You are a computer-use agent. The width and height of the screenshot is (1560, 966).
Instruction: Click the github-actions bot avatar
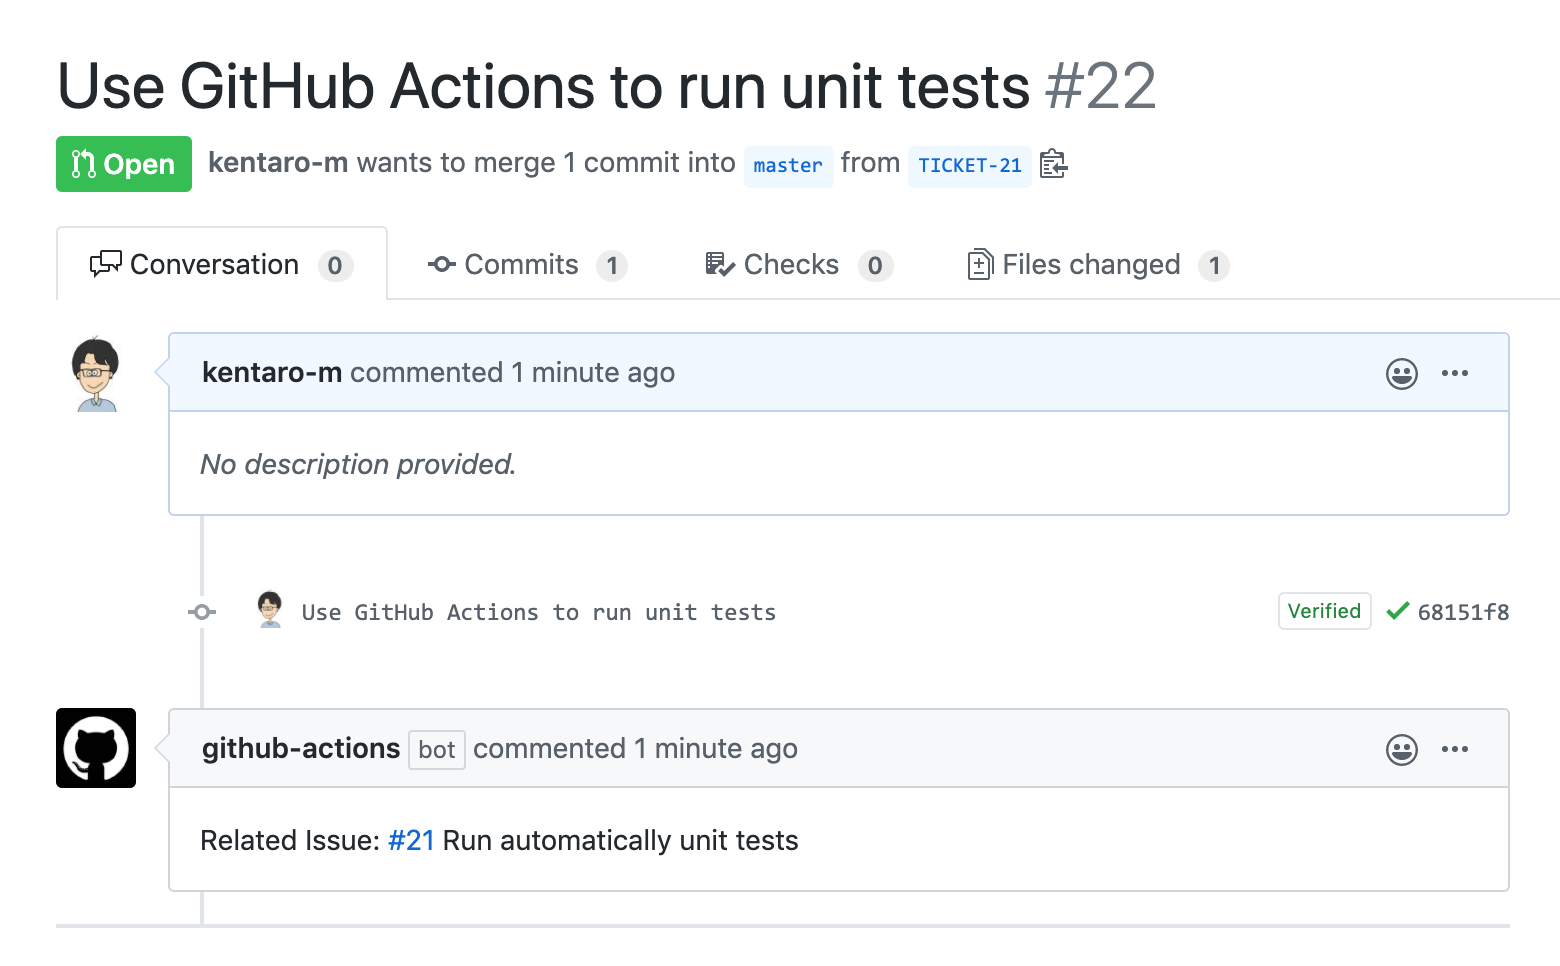tap(96, 748)
